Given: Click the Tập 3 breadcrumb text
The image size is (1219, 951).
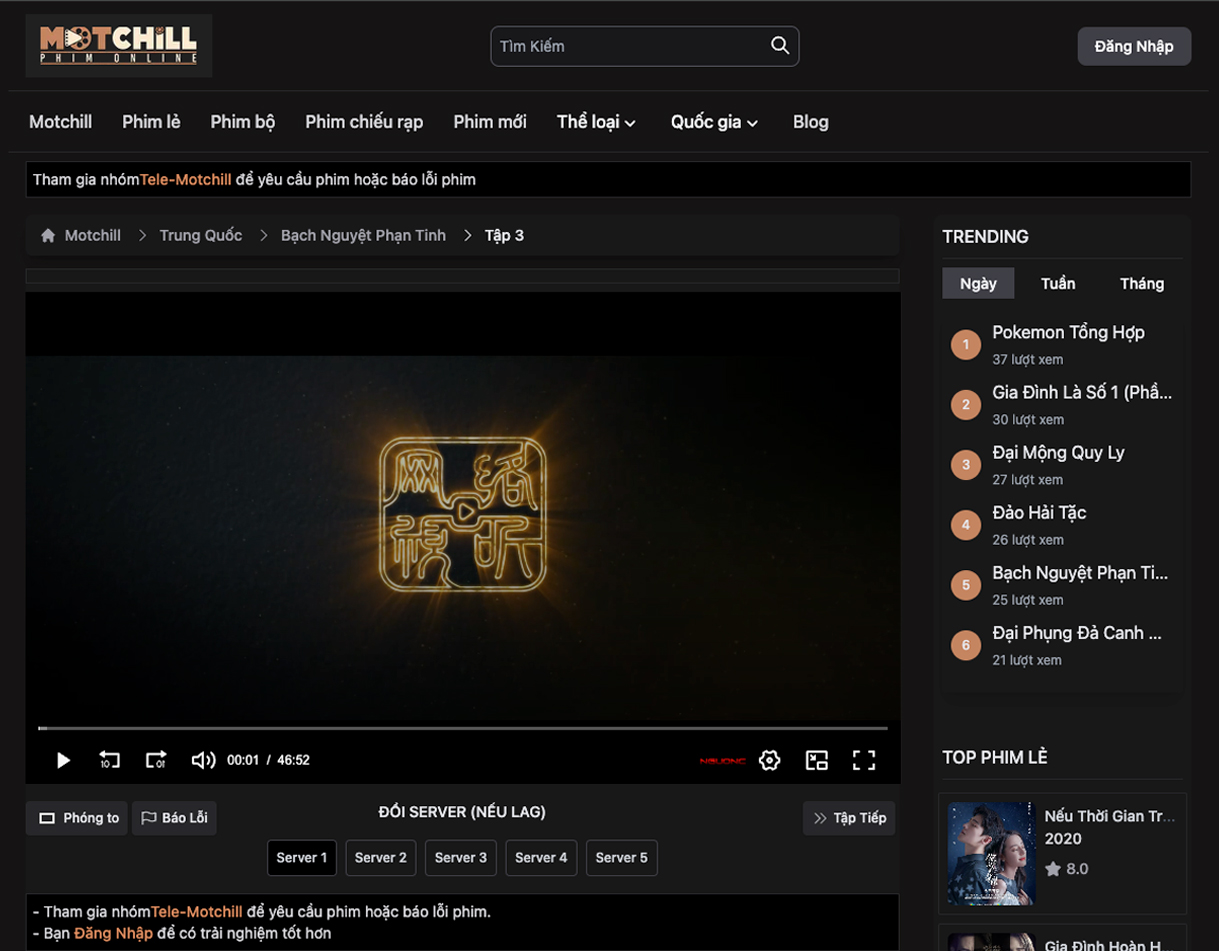Looking at the screenshot, I should [504, 235].
